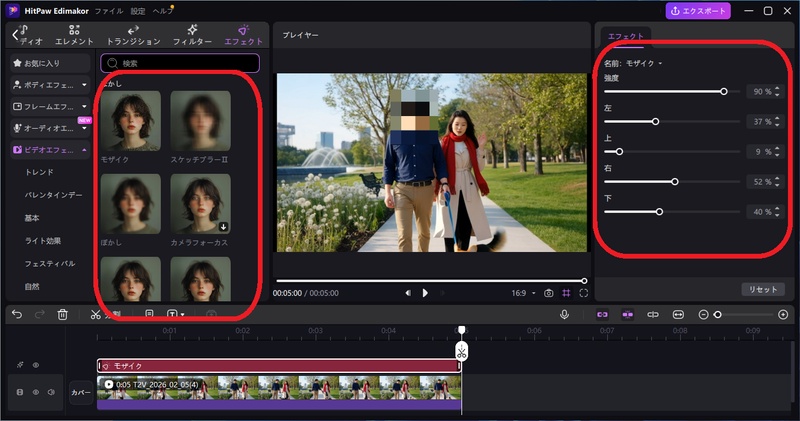Click the 52 % stepper for 右
Screen dimensions: 800x421
777,182
